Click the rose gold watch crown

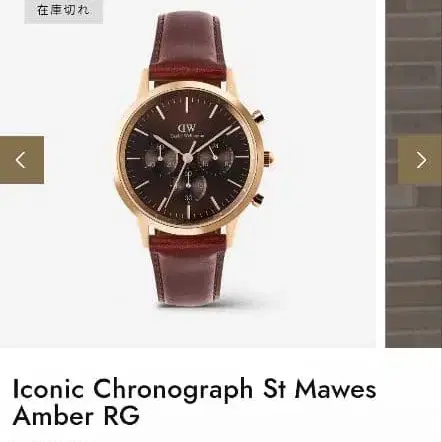[268, 158]
